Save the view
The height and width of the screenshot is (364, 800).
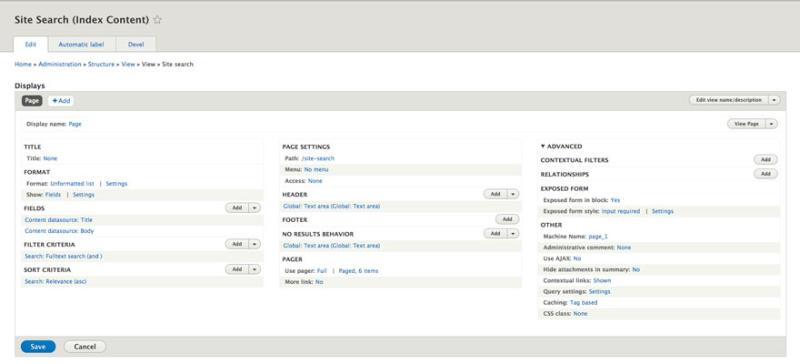(38, 347)
